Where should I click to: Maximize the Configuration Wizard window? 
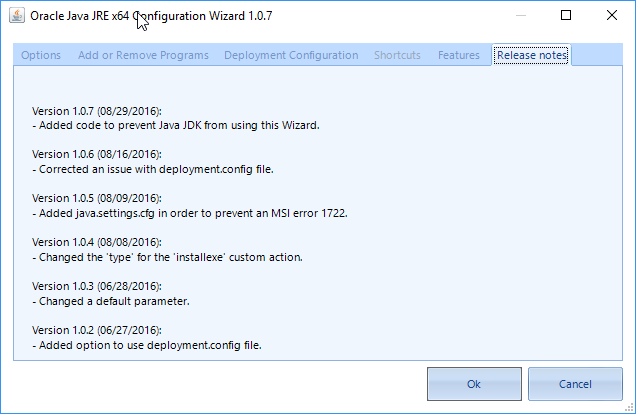click(566, 15)
